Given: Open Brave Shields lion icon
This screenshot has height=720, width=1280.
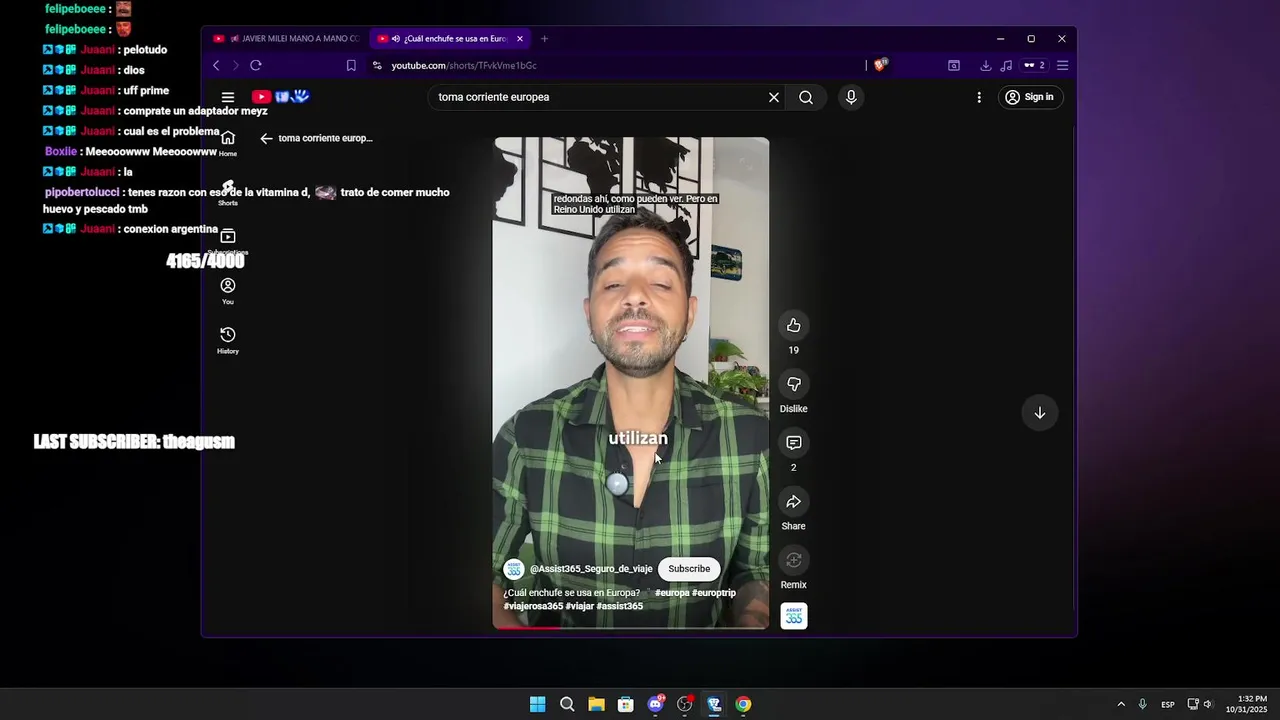Looking at the screenshot, I should click(880, 65).
